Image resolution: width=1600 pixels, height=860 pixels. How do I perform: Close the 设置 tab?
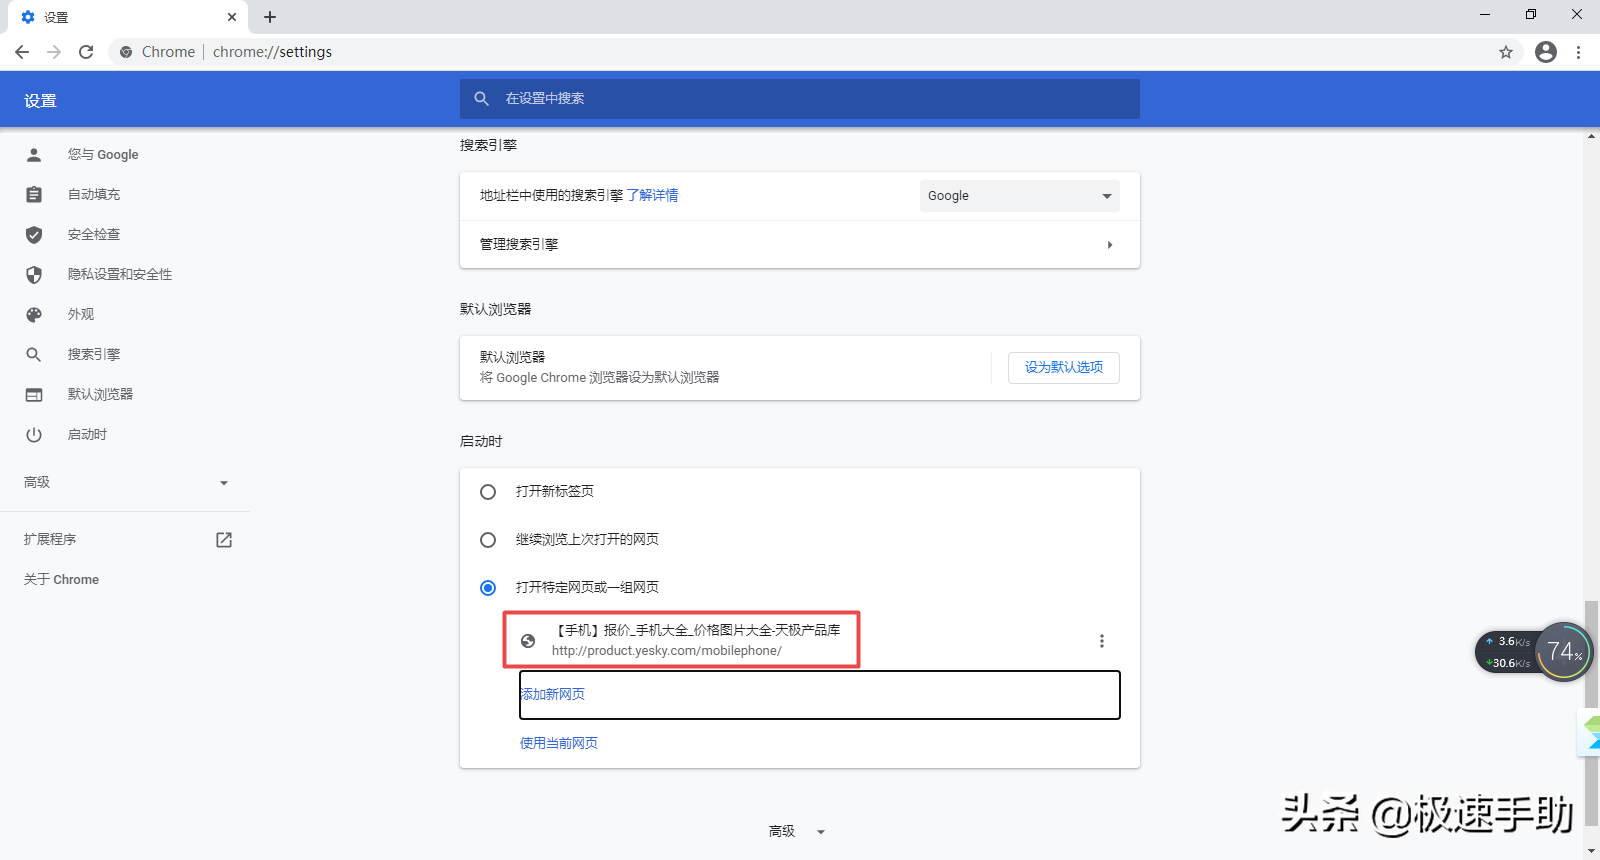232,17
